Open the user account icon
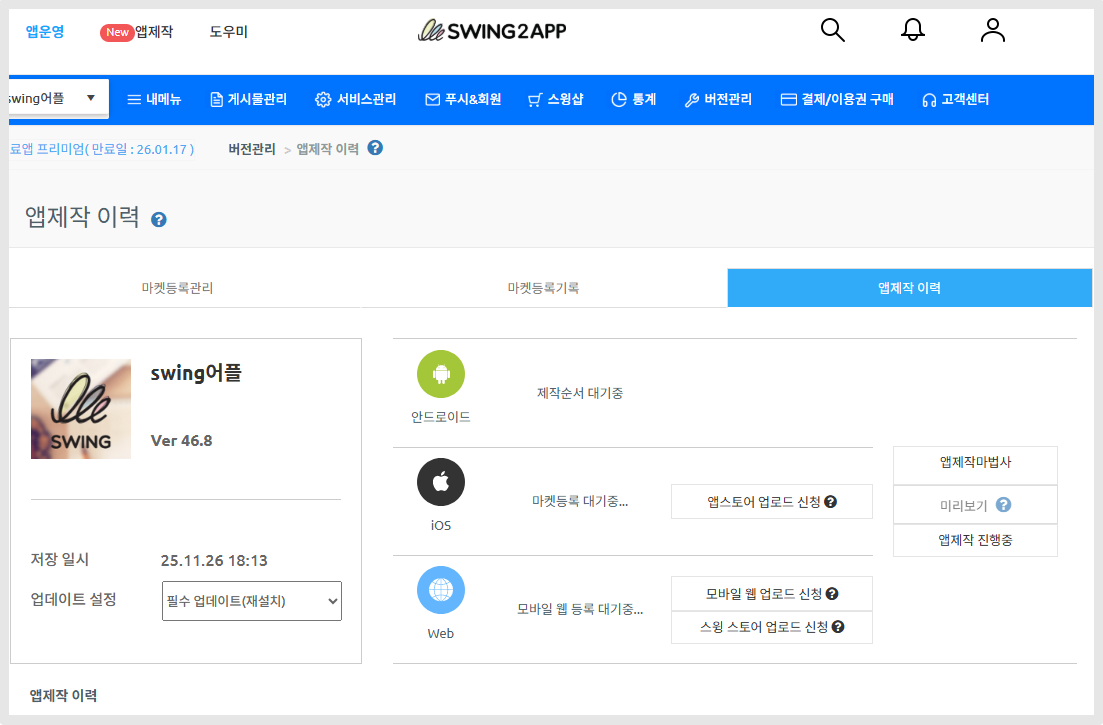The image size is (1103, 725). pos(992,30)
